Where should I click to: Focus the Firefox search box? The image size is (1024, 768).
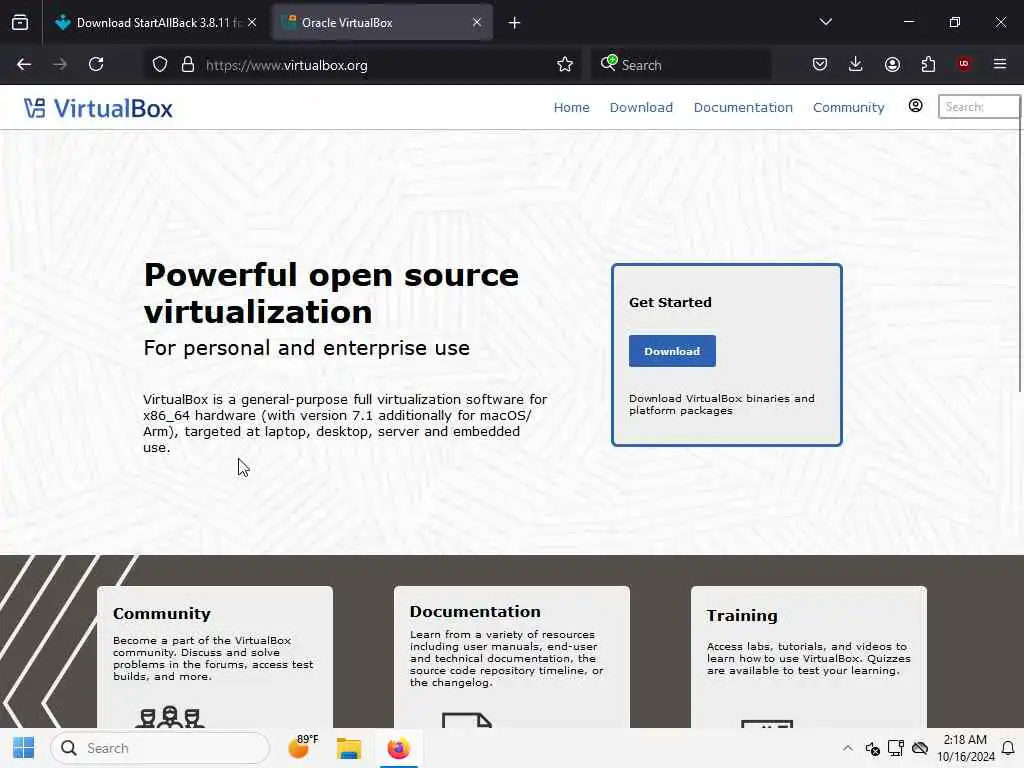click(682, 65)
